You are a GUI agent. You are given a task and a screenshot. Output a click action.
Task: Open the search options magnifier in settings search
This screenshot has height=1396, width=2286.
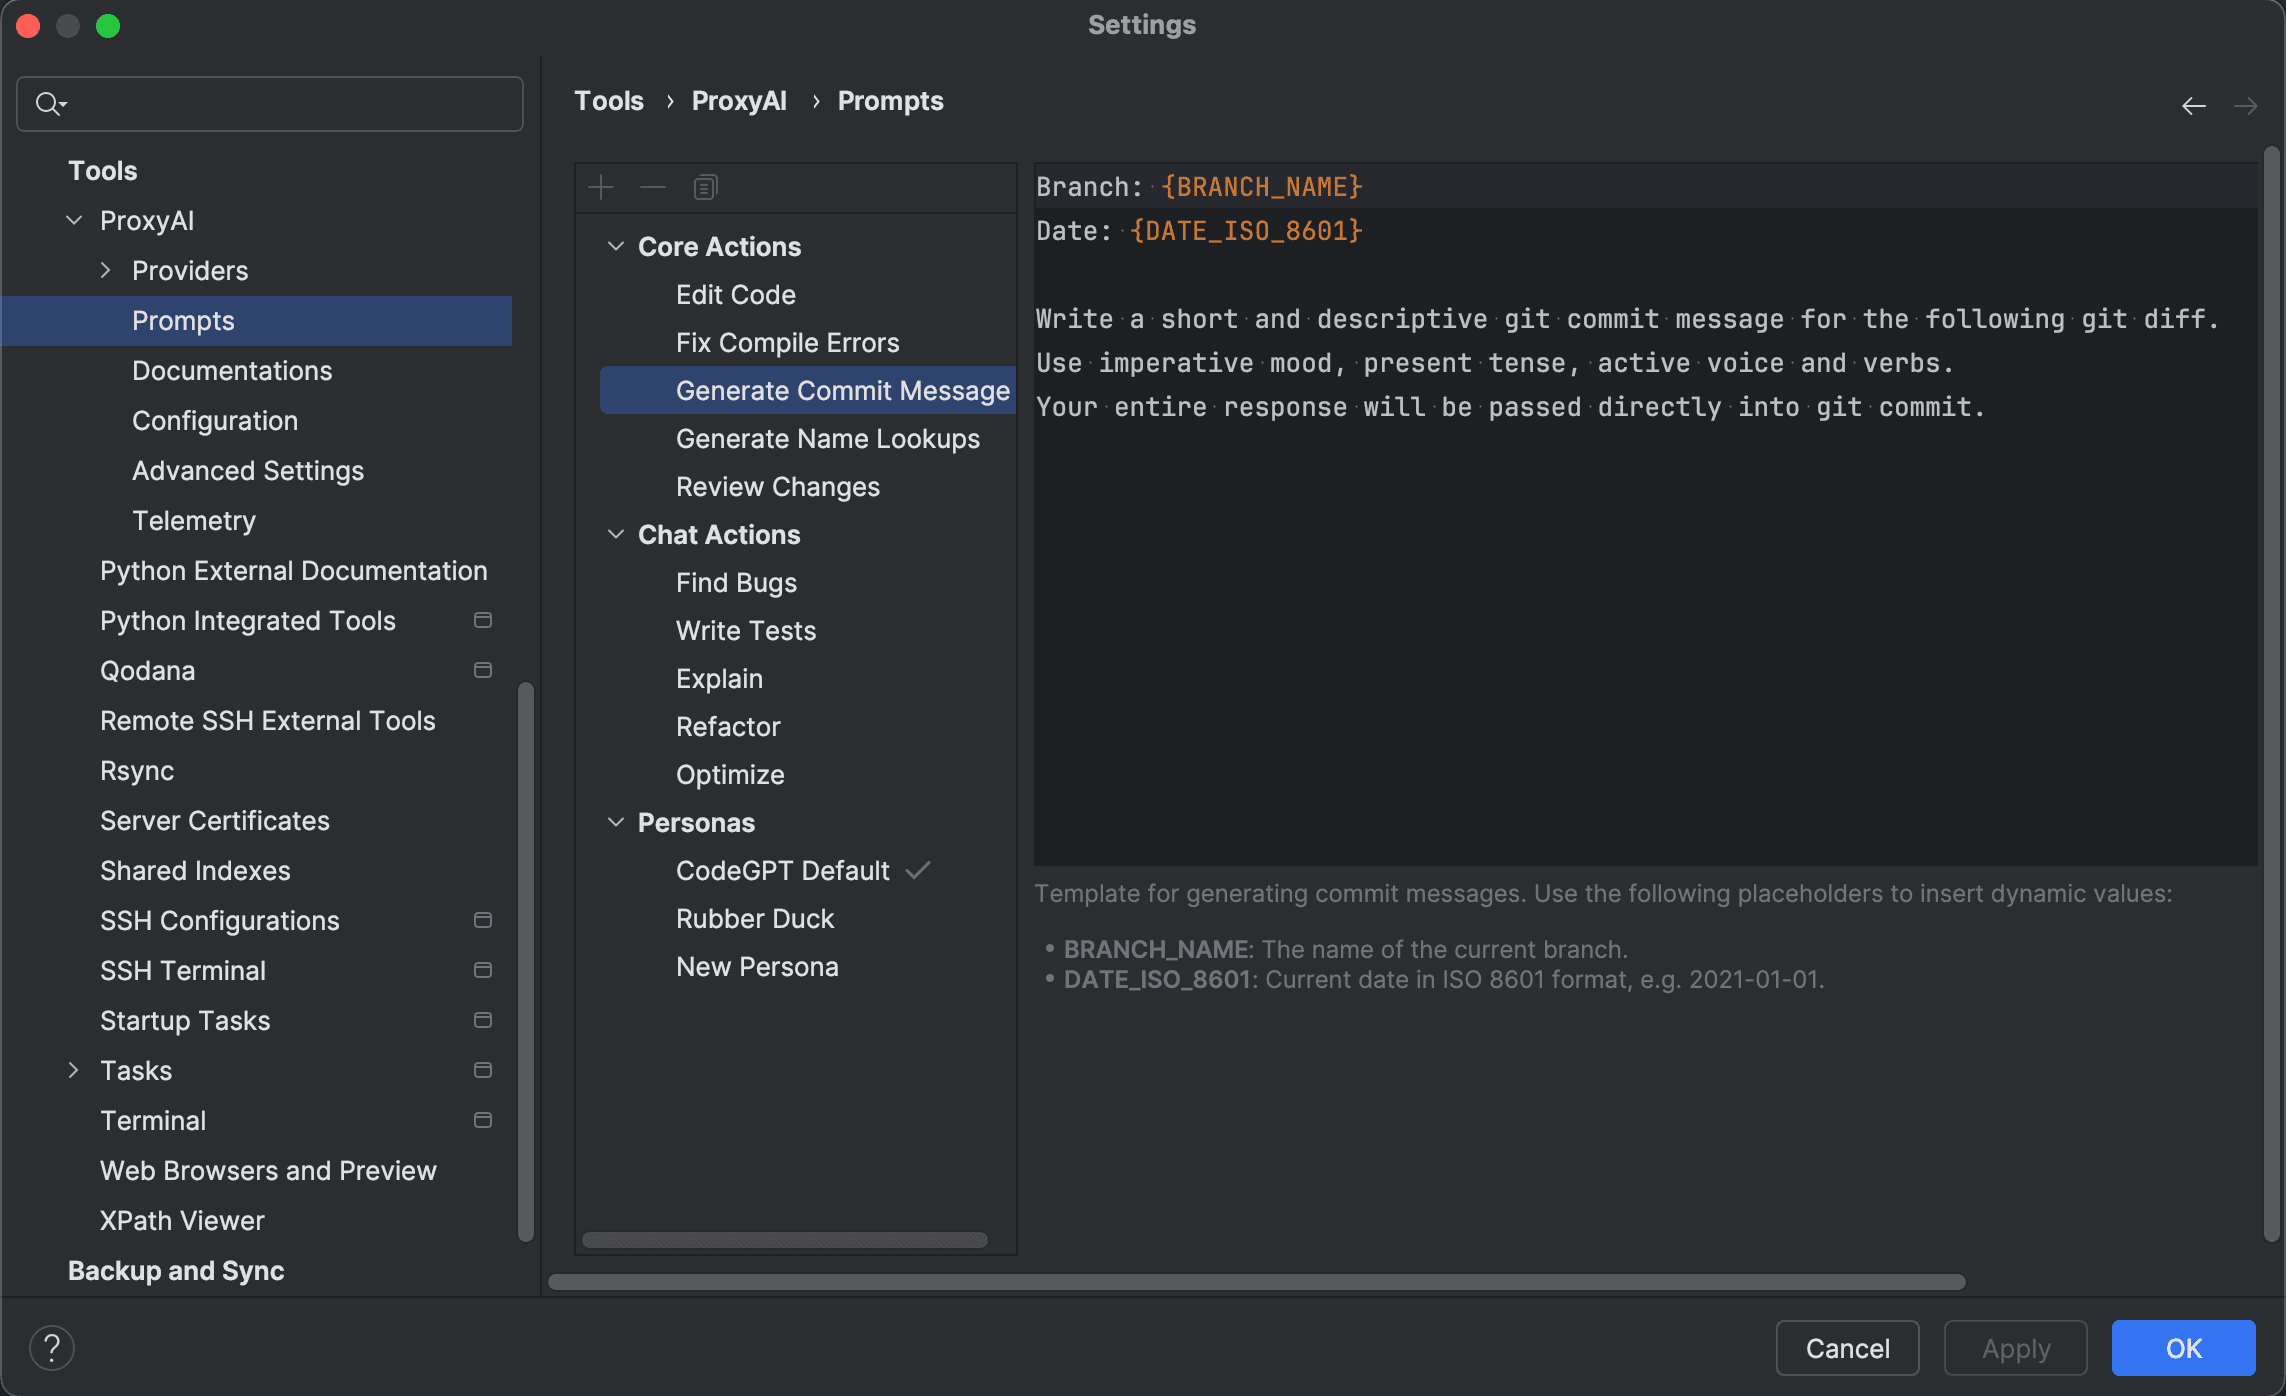[x=51, y=103]
